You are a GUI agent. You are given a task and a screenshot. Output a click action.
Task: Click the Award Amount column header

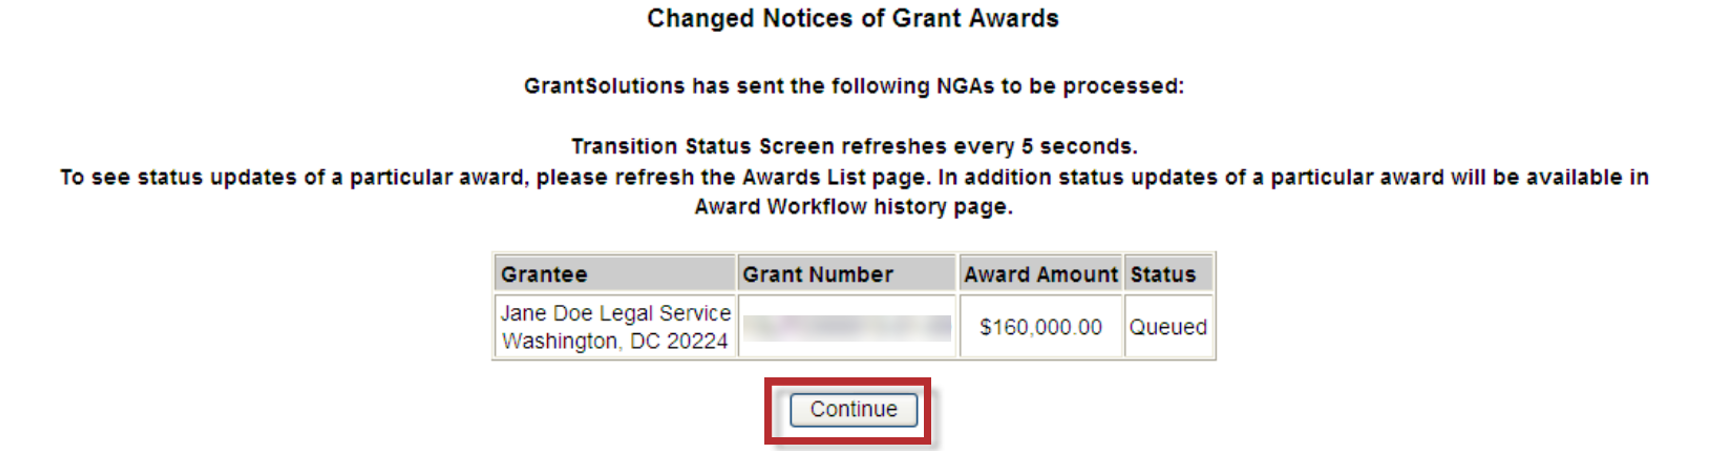1040,274
